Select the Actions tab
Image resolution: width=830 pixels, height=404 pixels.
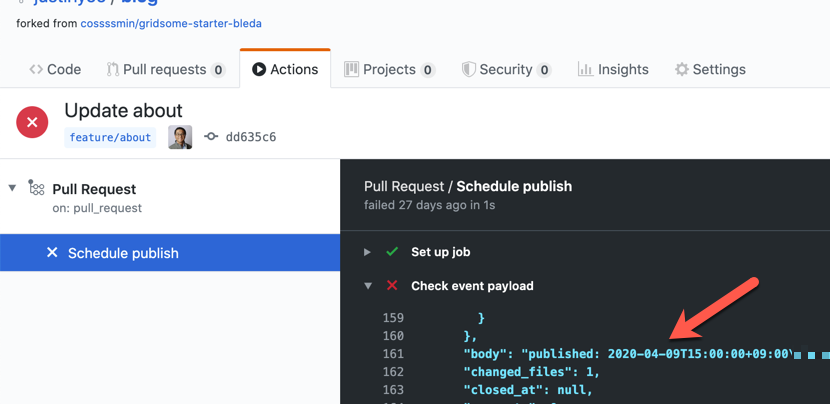pos(285,69)
